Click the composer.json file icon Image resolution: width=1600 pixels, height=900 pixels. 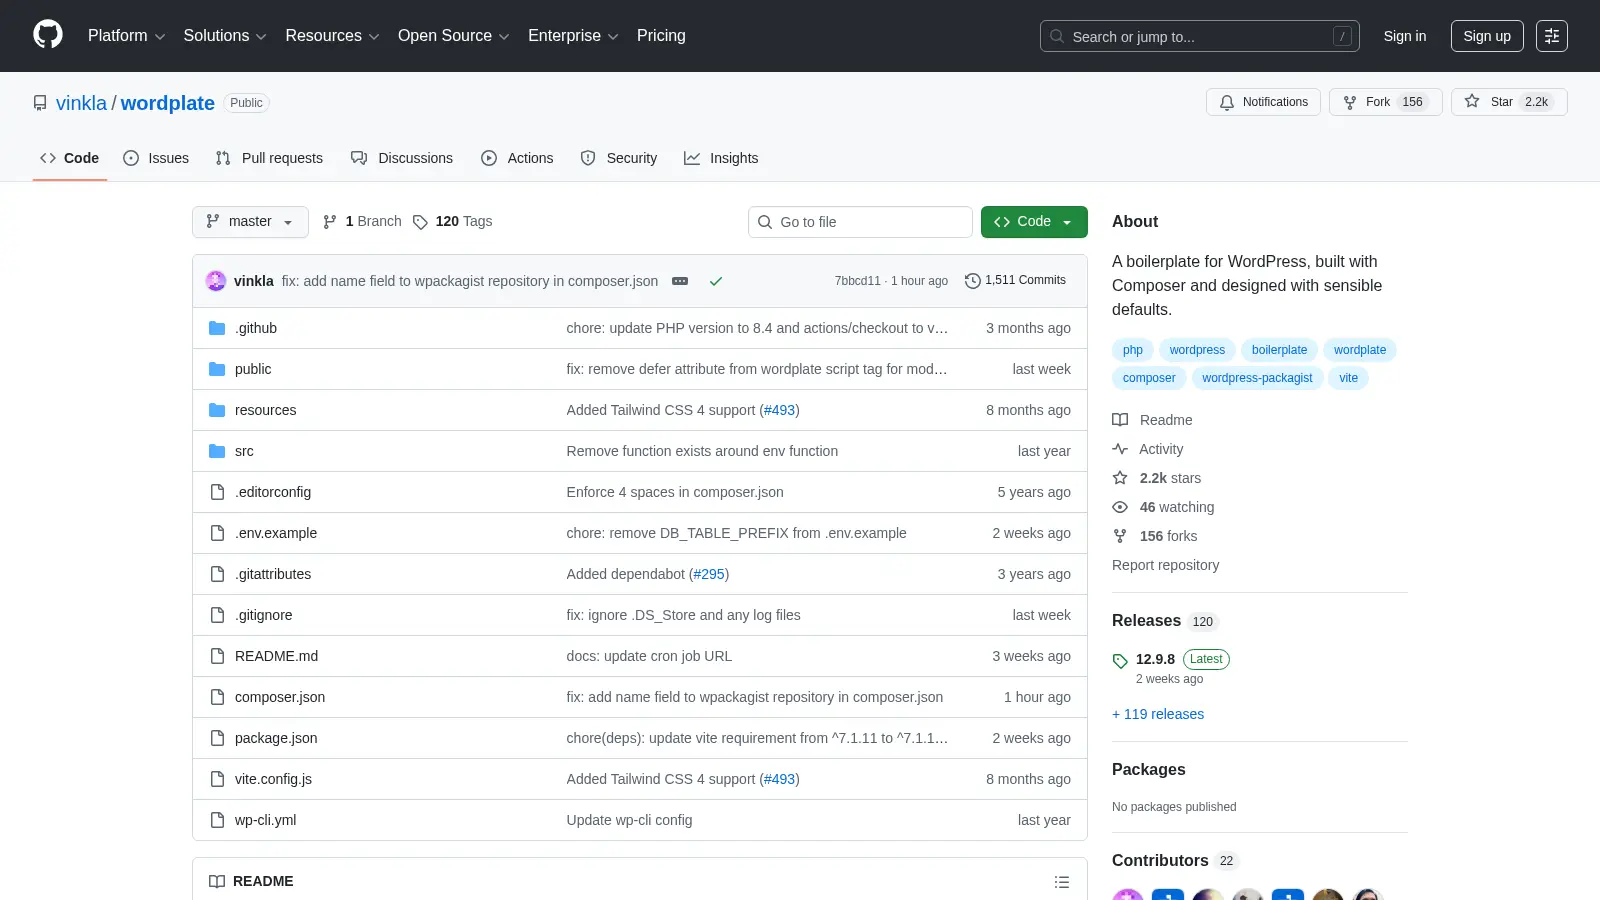tap(217, 697)
